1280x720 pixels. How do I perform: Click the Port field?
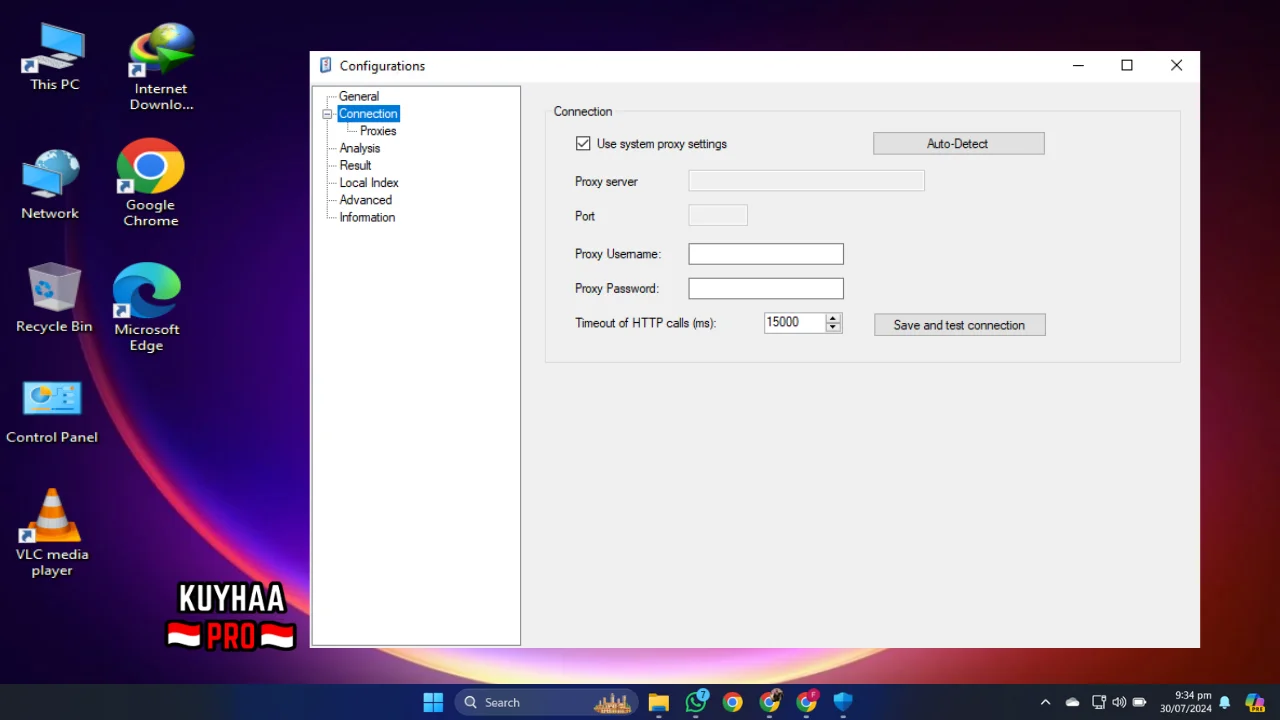click(x=718, y=215)
